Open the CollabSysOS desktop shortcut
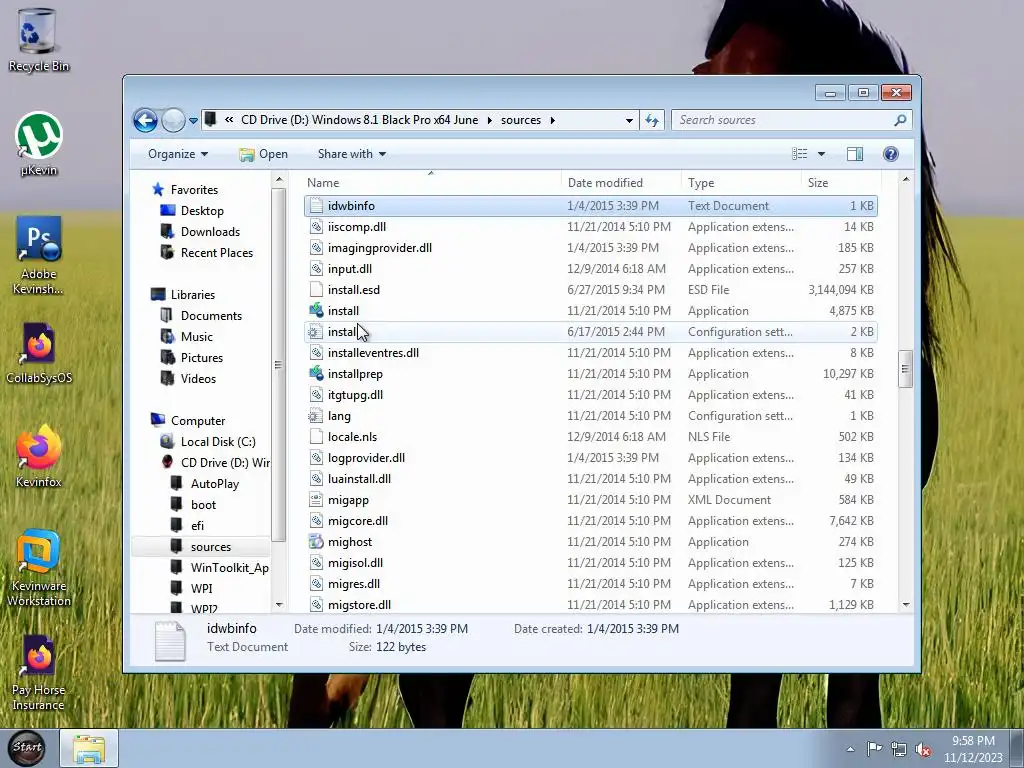This screenshot has height=768, width=1024. [39, 353]
